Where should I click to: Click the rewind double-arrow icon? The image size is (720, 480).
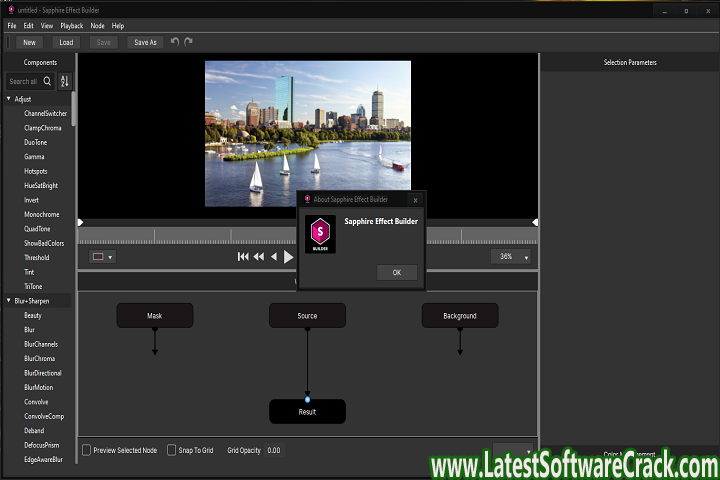point(258,257)
